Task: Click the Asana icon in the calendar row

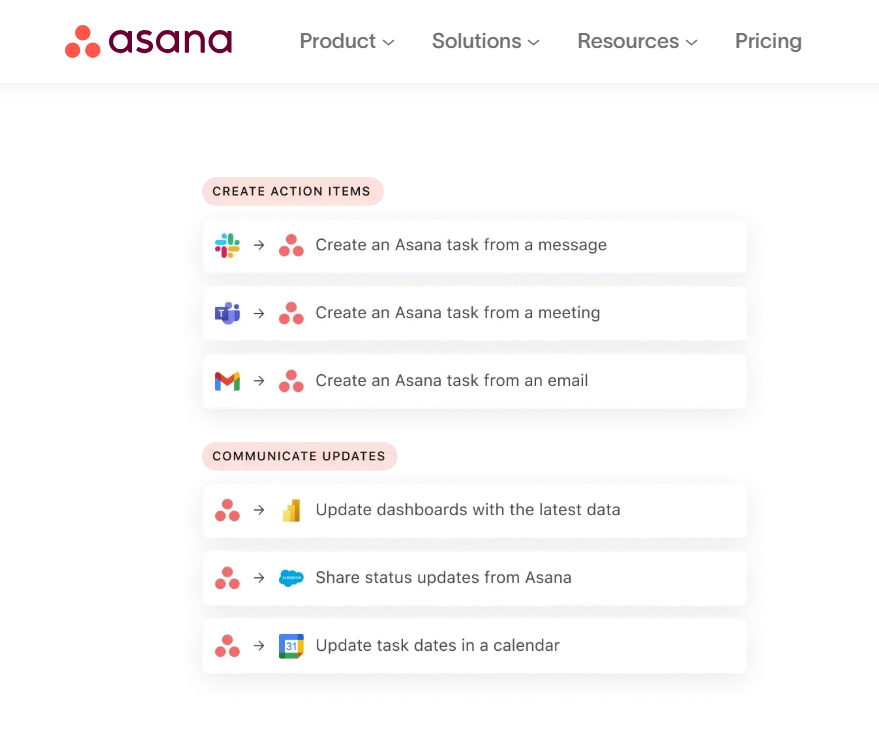Action: 227,646
